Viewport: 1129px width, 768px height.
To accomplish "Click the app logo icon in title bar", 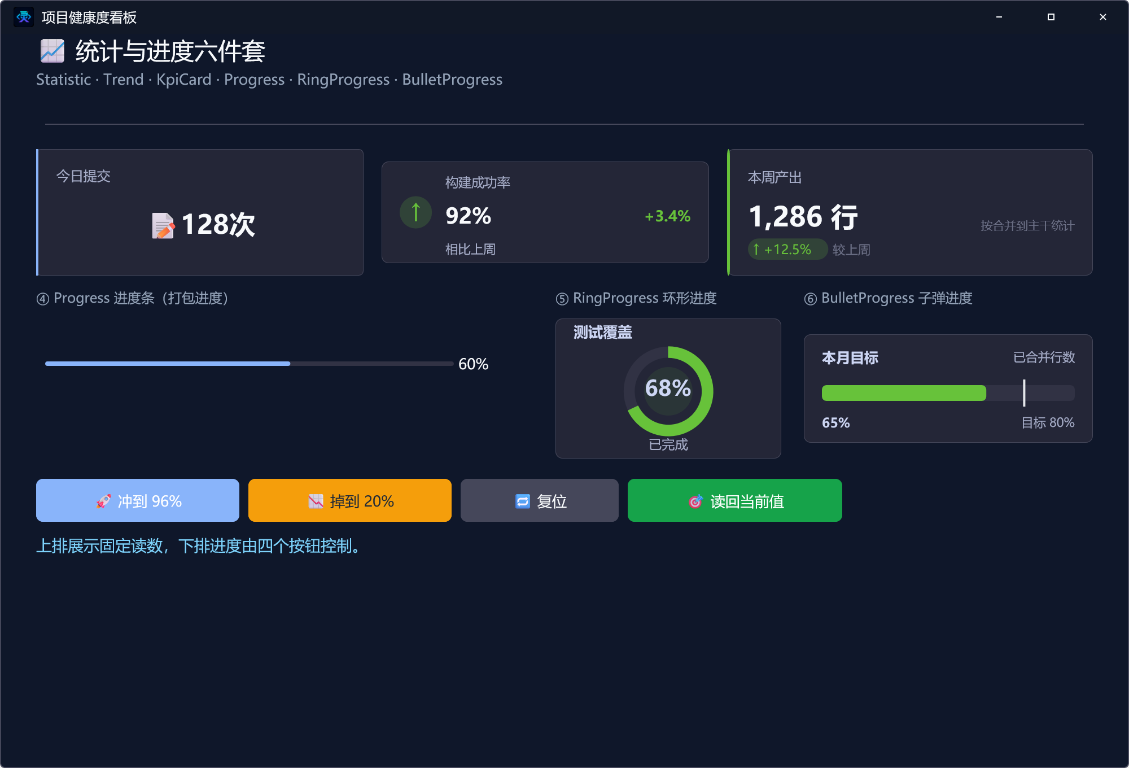I will click(x=23, y=17).
